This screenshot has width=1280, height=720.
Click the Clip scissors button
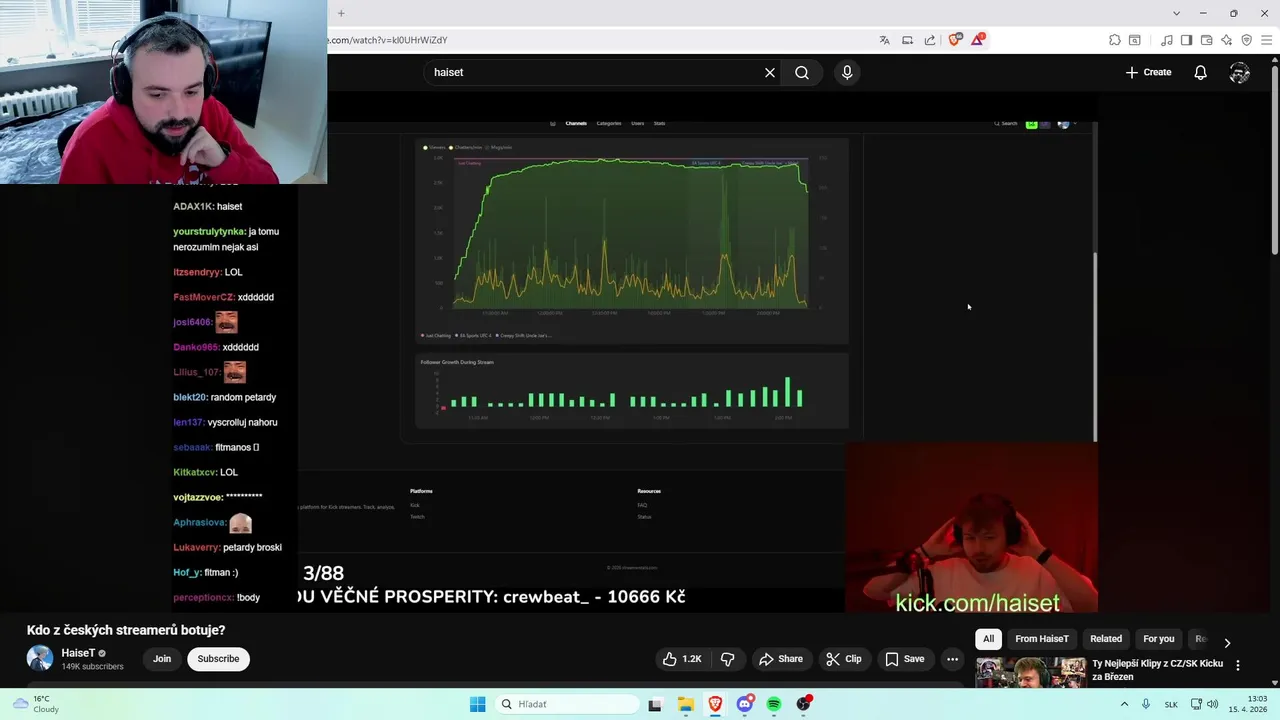click(844, 659)
